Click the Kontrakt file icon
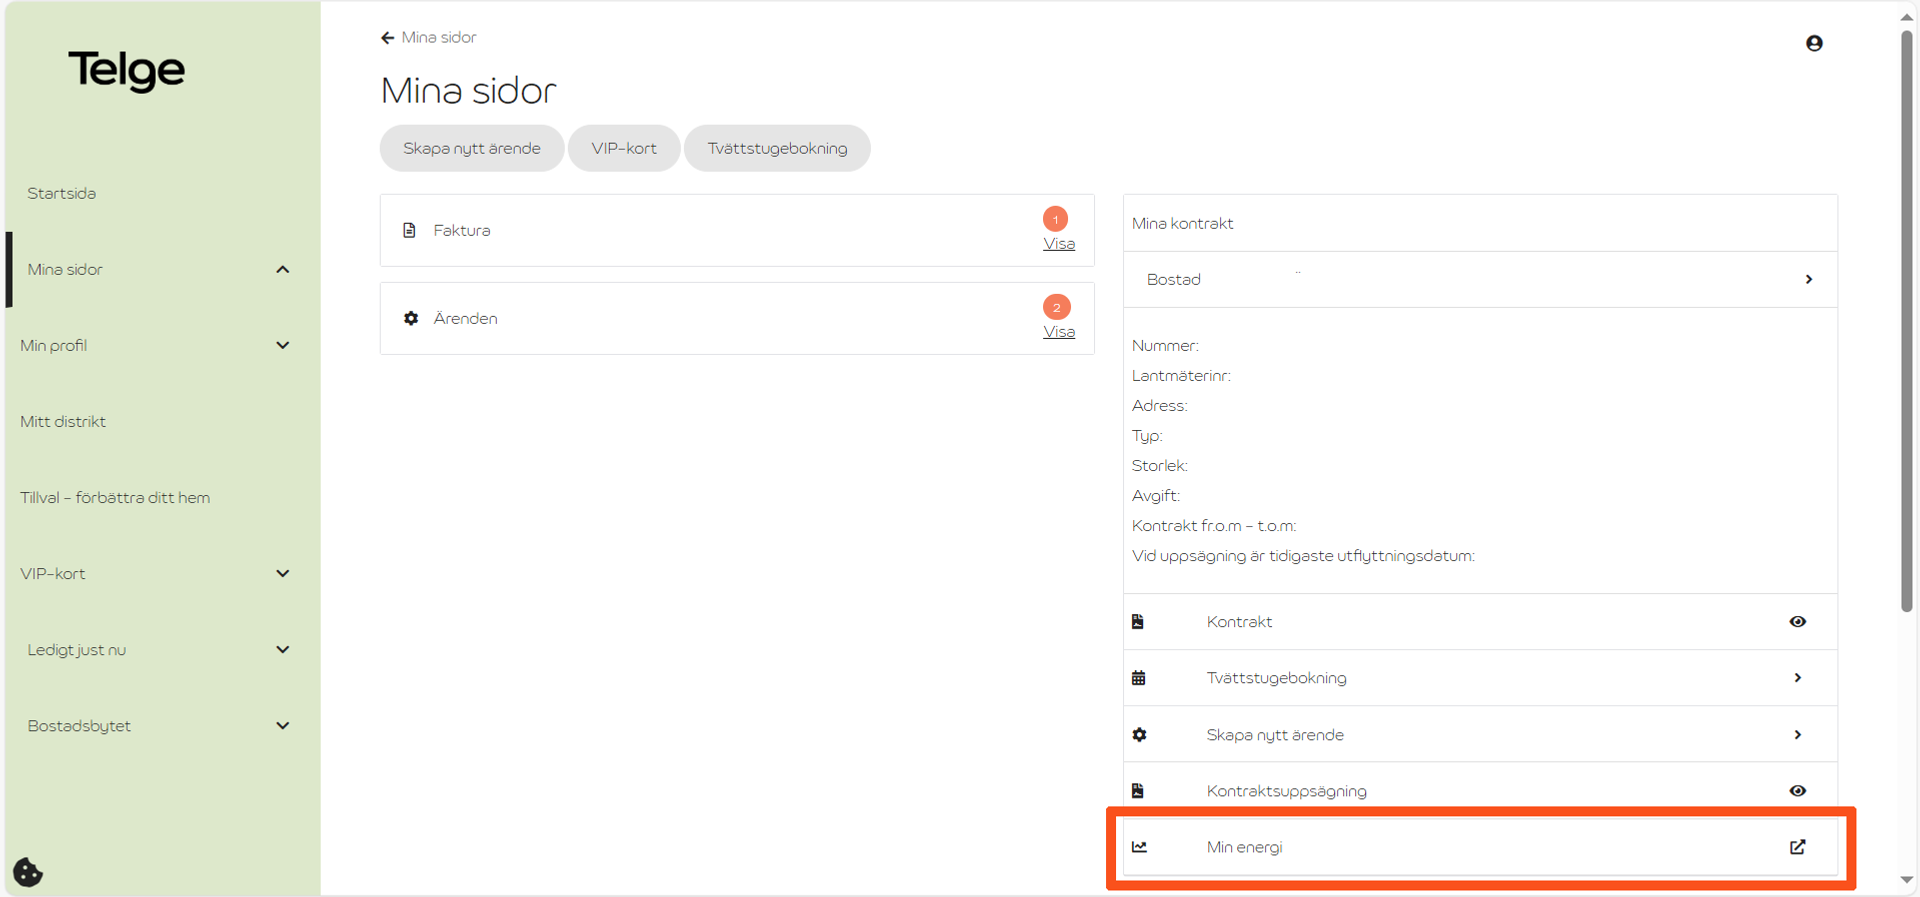The width and height of the screenshot is (1920, 897). coord(1138,621)
